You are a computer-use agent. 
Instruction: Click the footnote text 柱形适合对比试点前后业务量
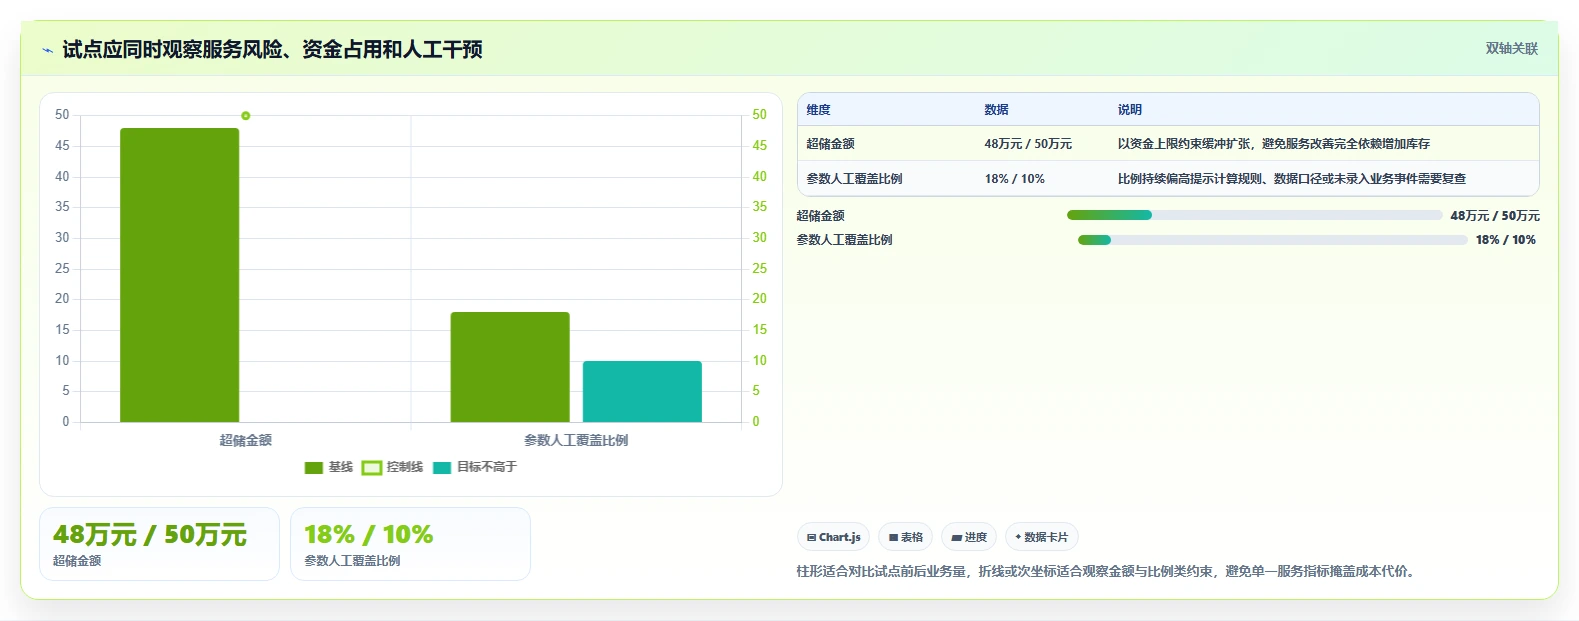pos(1106,571)
